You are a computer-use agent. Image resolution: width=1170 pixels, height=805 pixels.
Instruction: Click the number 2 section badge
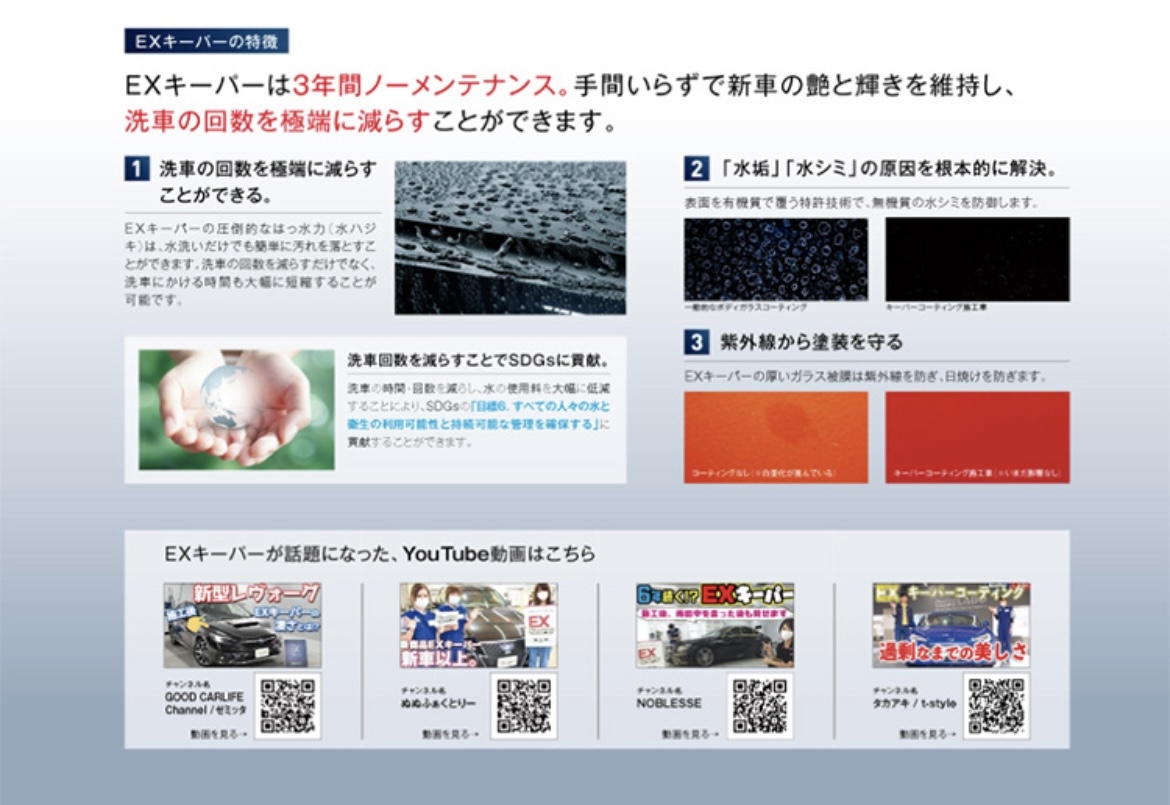(696, 168)
